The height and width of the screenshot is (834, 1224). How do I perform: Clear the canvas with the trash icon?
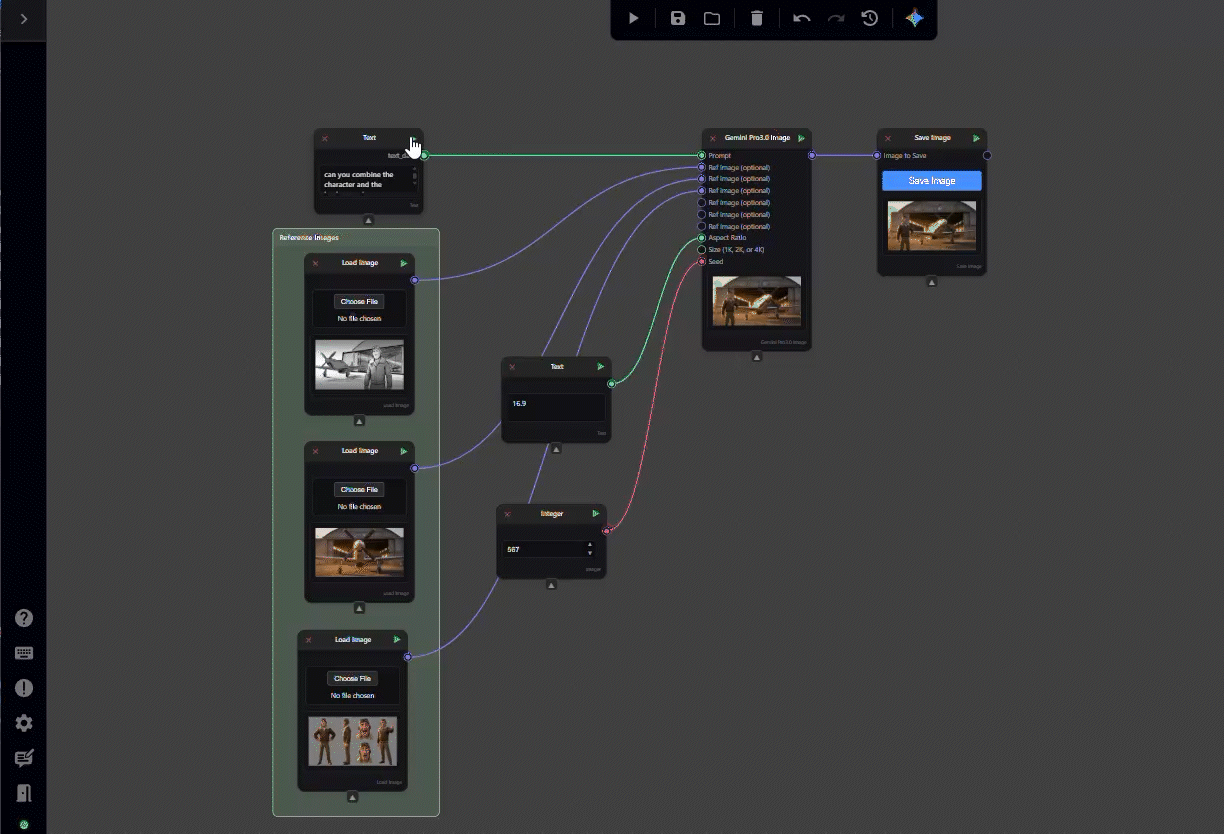point(757,18)
